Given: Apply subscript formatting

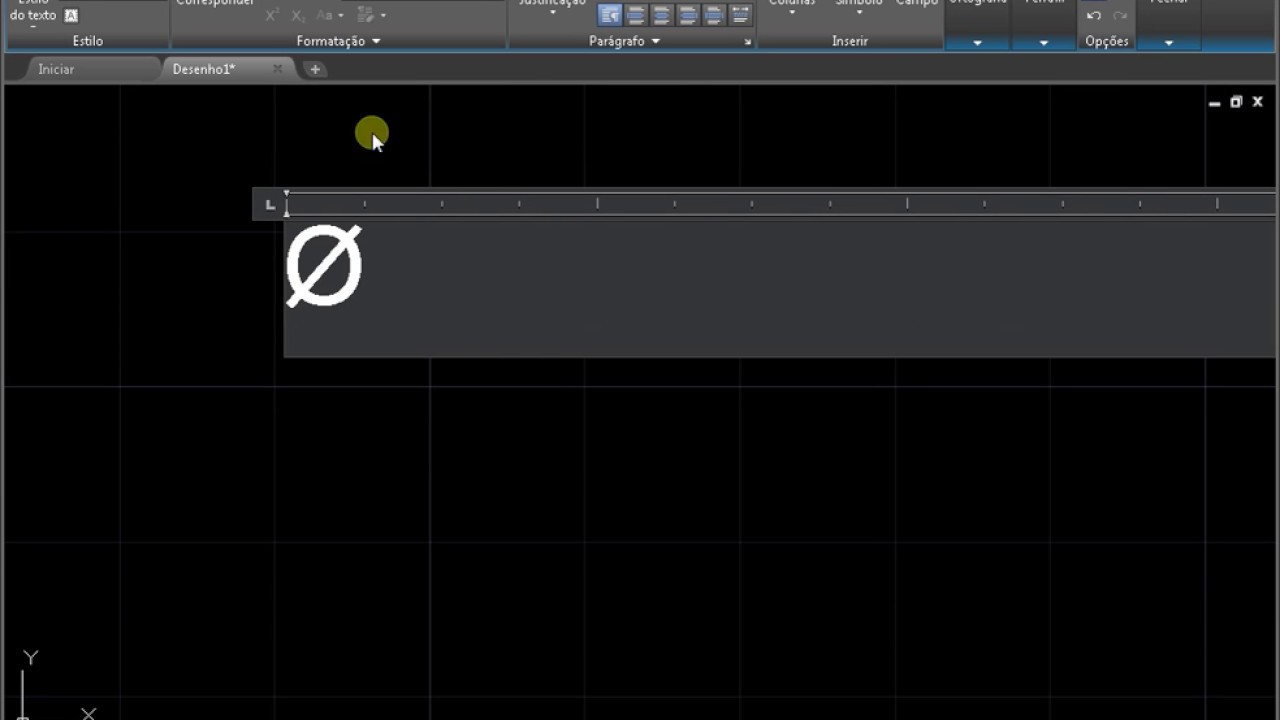Looking at the screenshot, I should tap(298, 15).
